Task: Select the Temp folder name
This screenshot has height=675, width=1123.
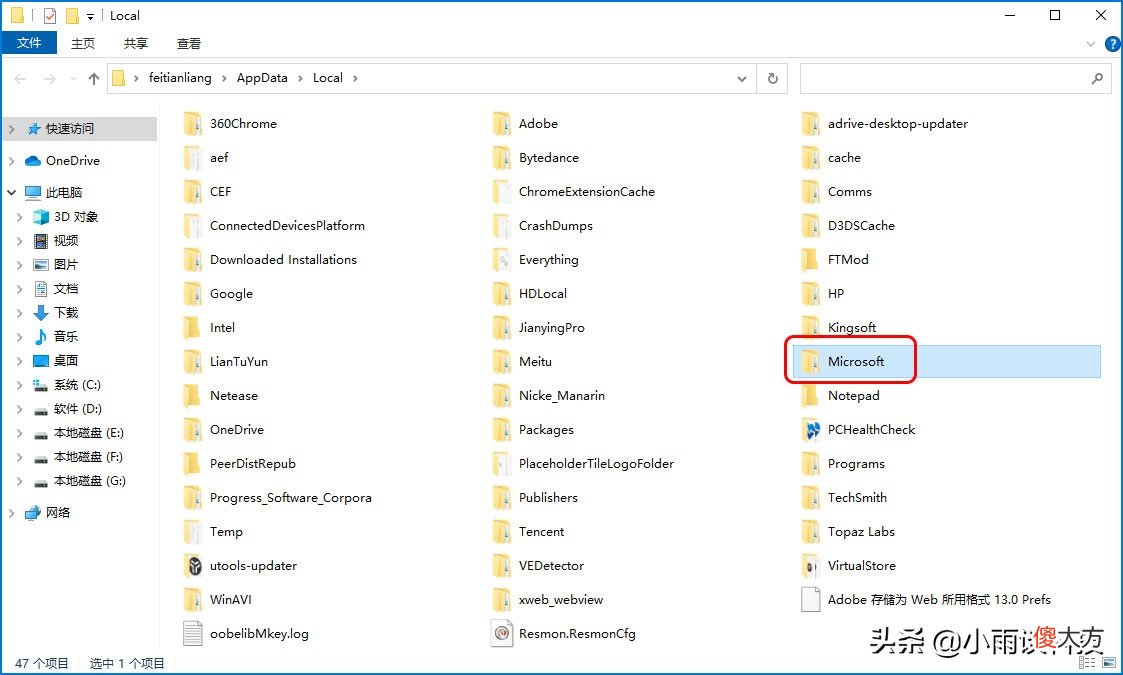Action: [226, 532]
